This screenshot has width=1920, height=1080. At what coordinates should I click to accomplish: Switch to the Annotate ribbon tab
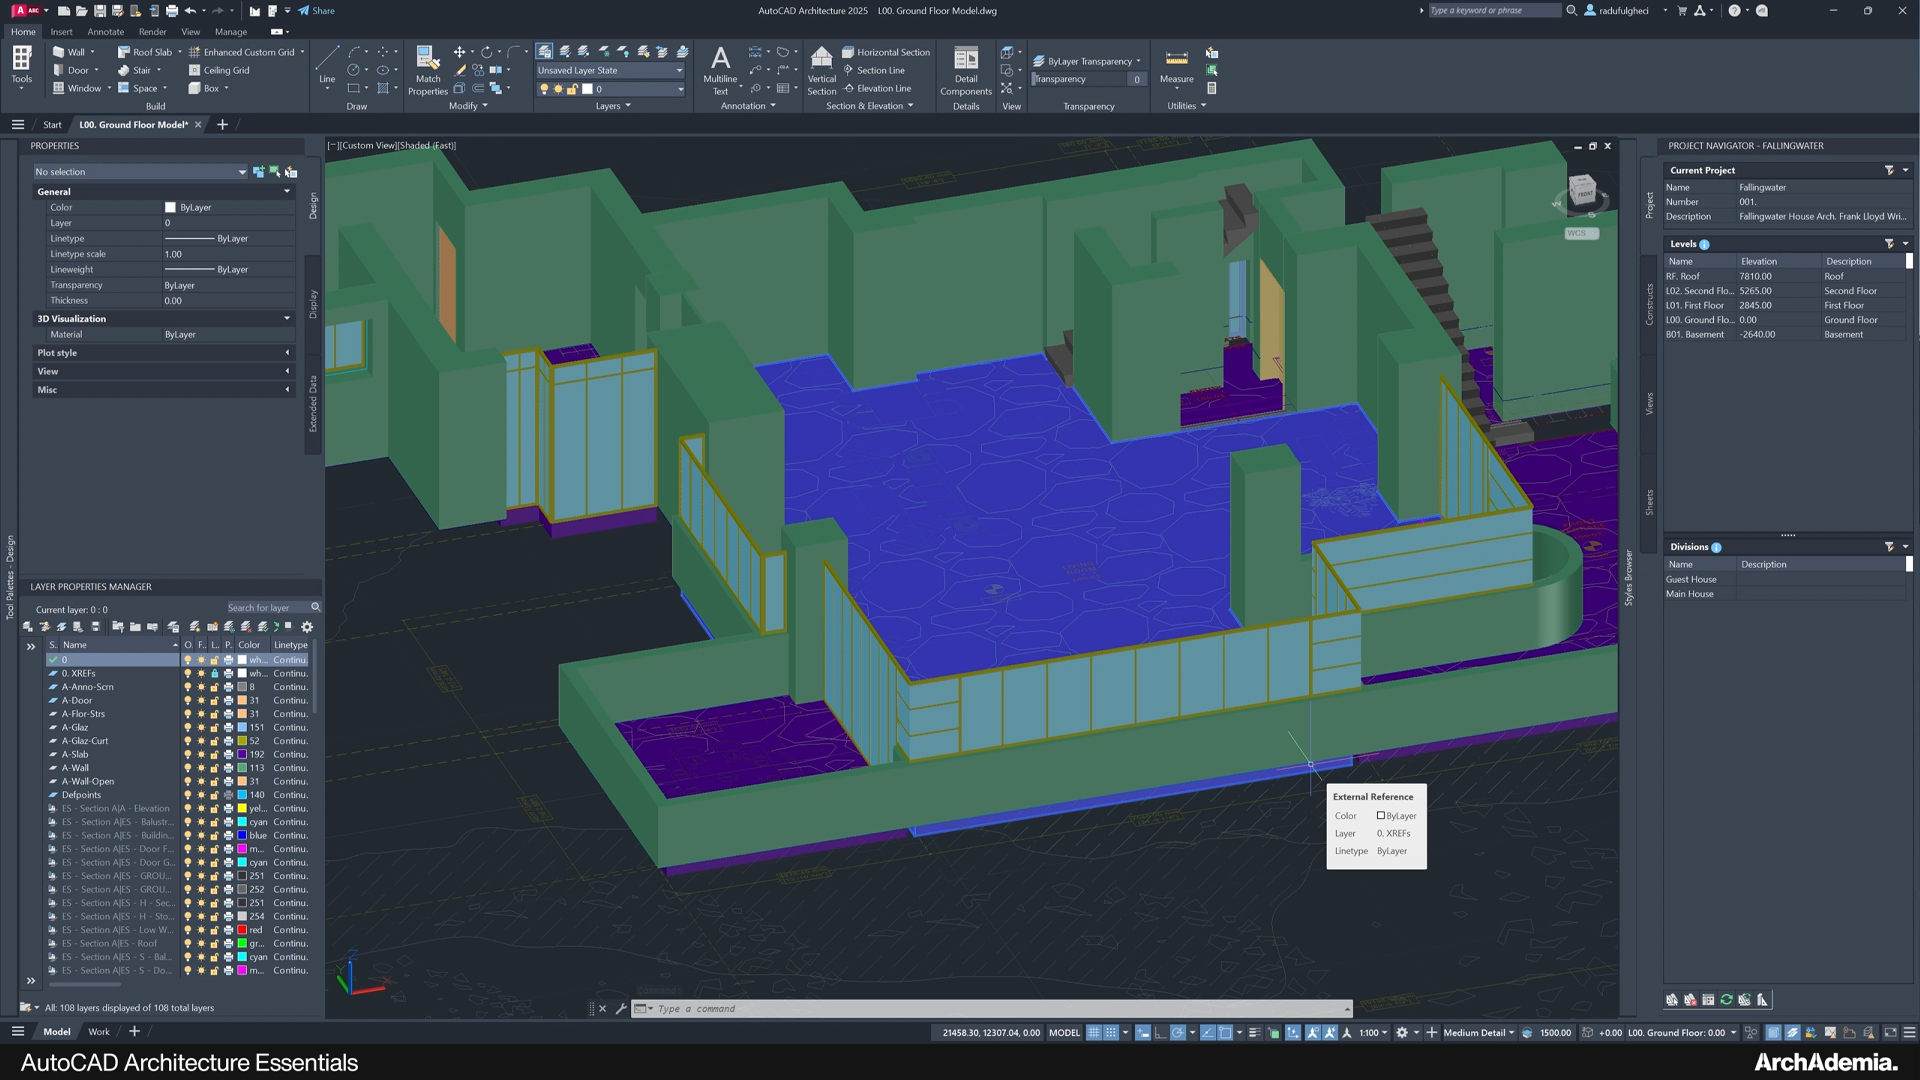[x=105, y=31]
